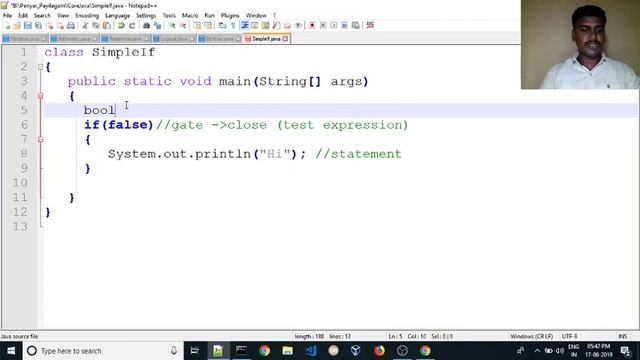Open the Search menu
This screenshot has width=640, height=360.
pos(42,16)
